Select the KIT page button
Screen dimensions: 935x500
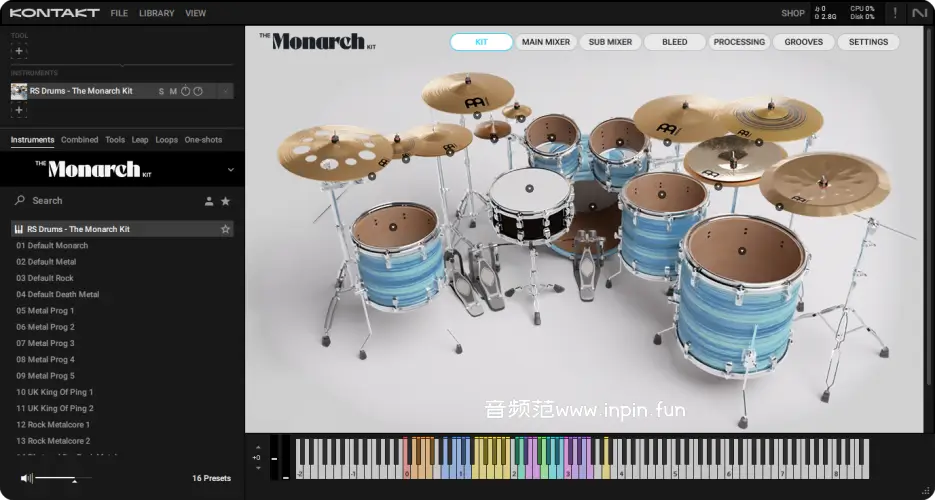click(x=481, y=42)
